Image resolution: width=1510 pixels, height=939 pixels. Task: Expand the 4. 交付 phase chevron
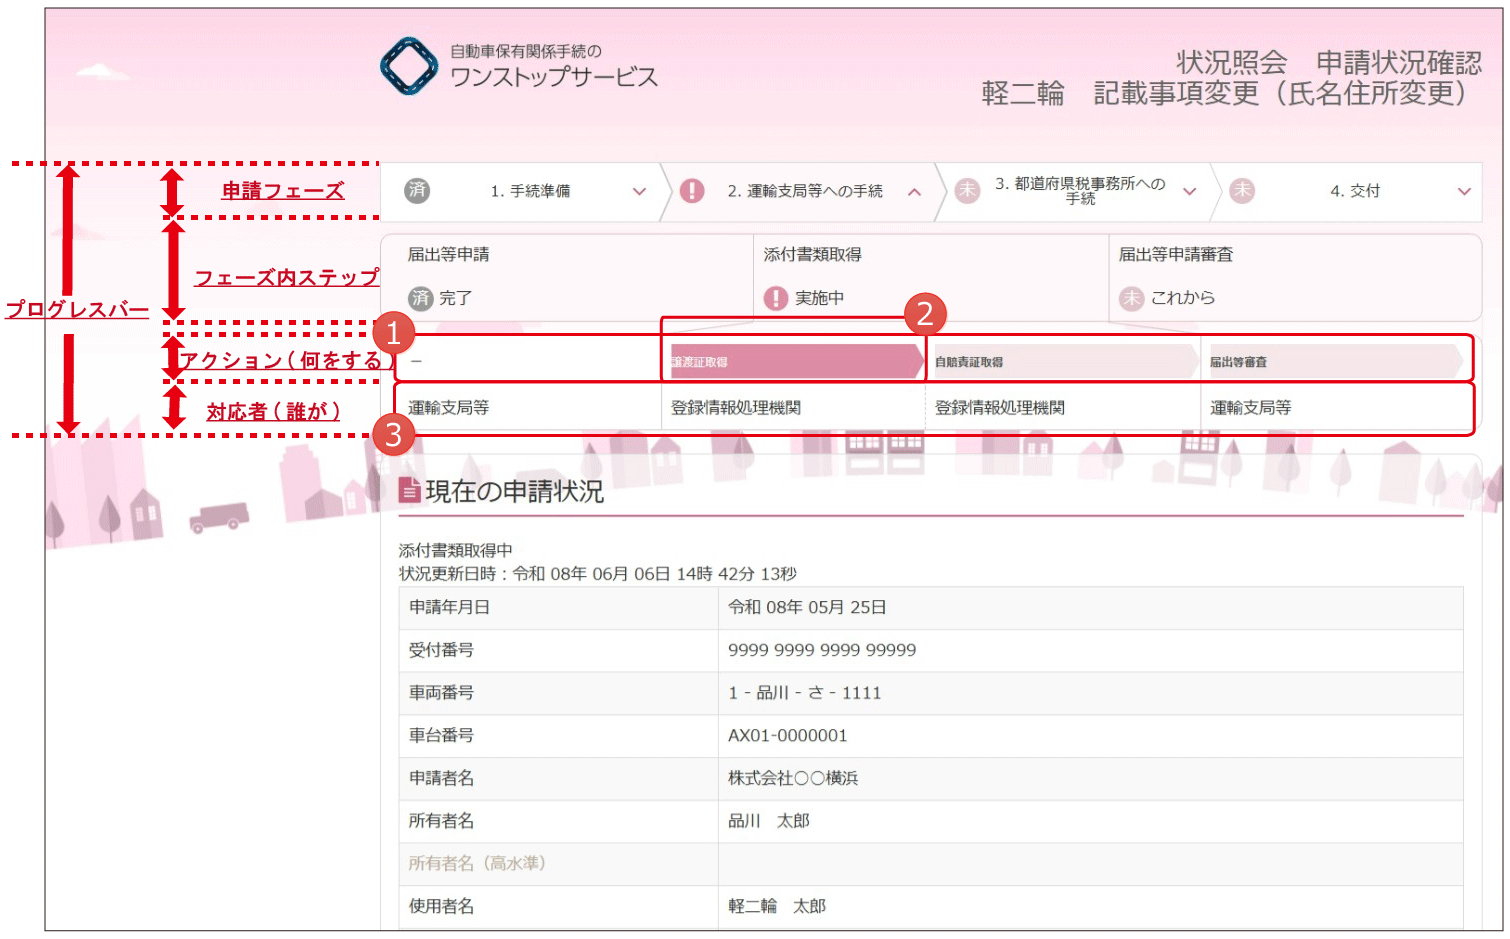click(1464, 191)
